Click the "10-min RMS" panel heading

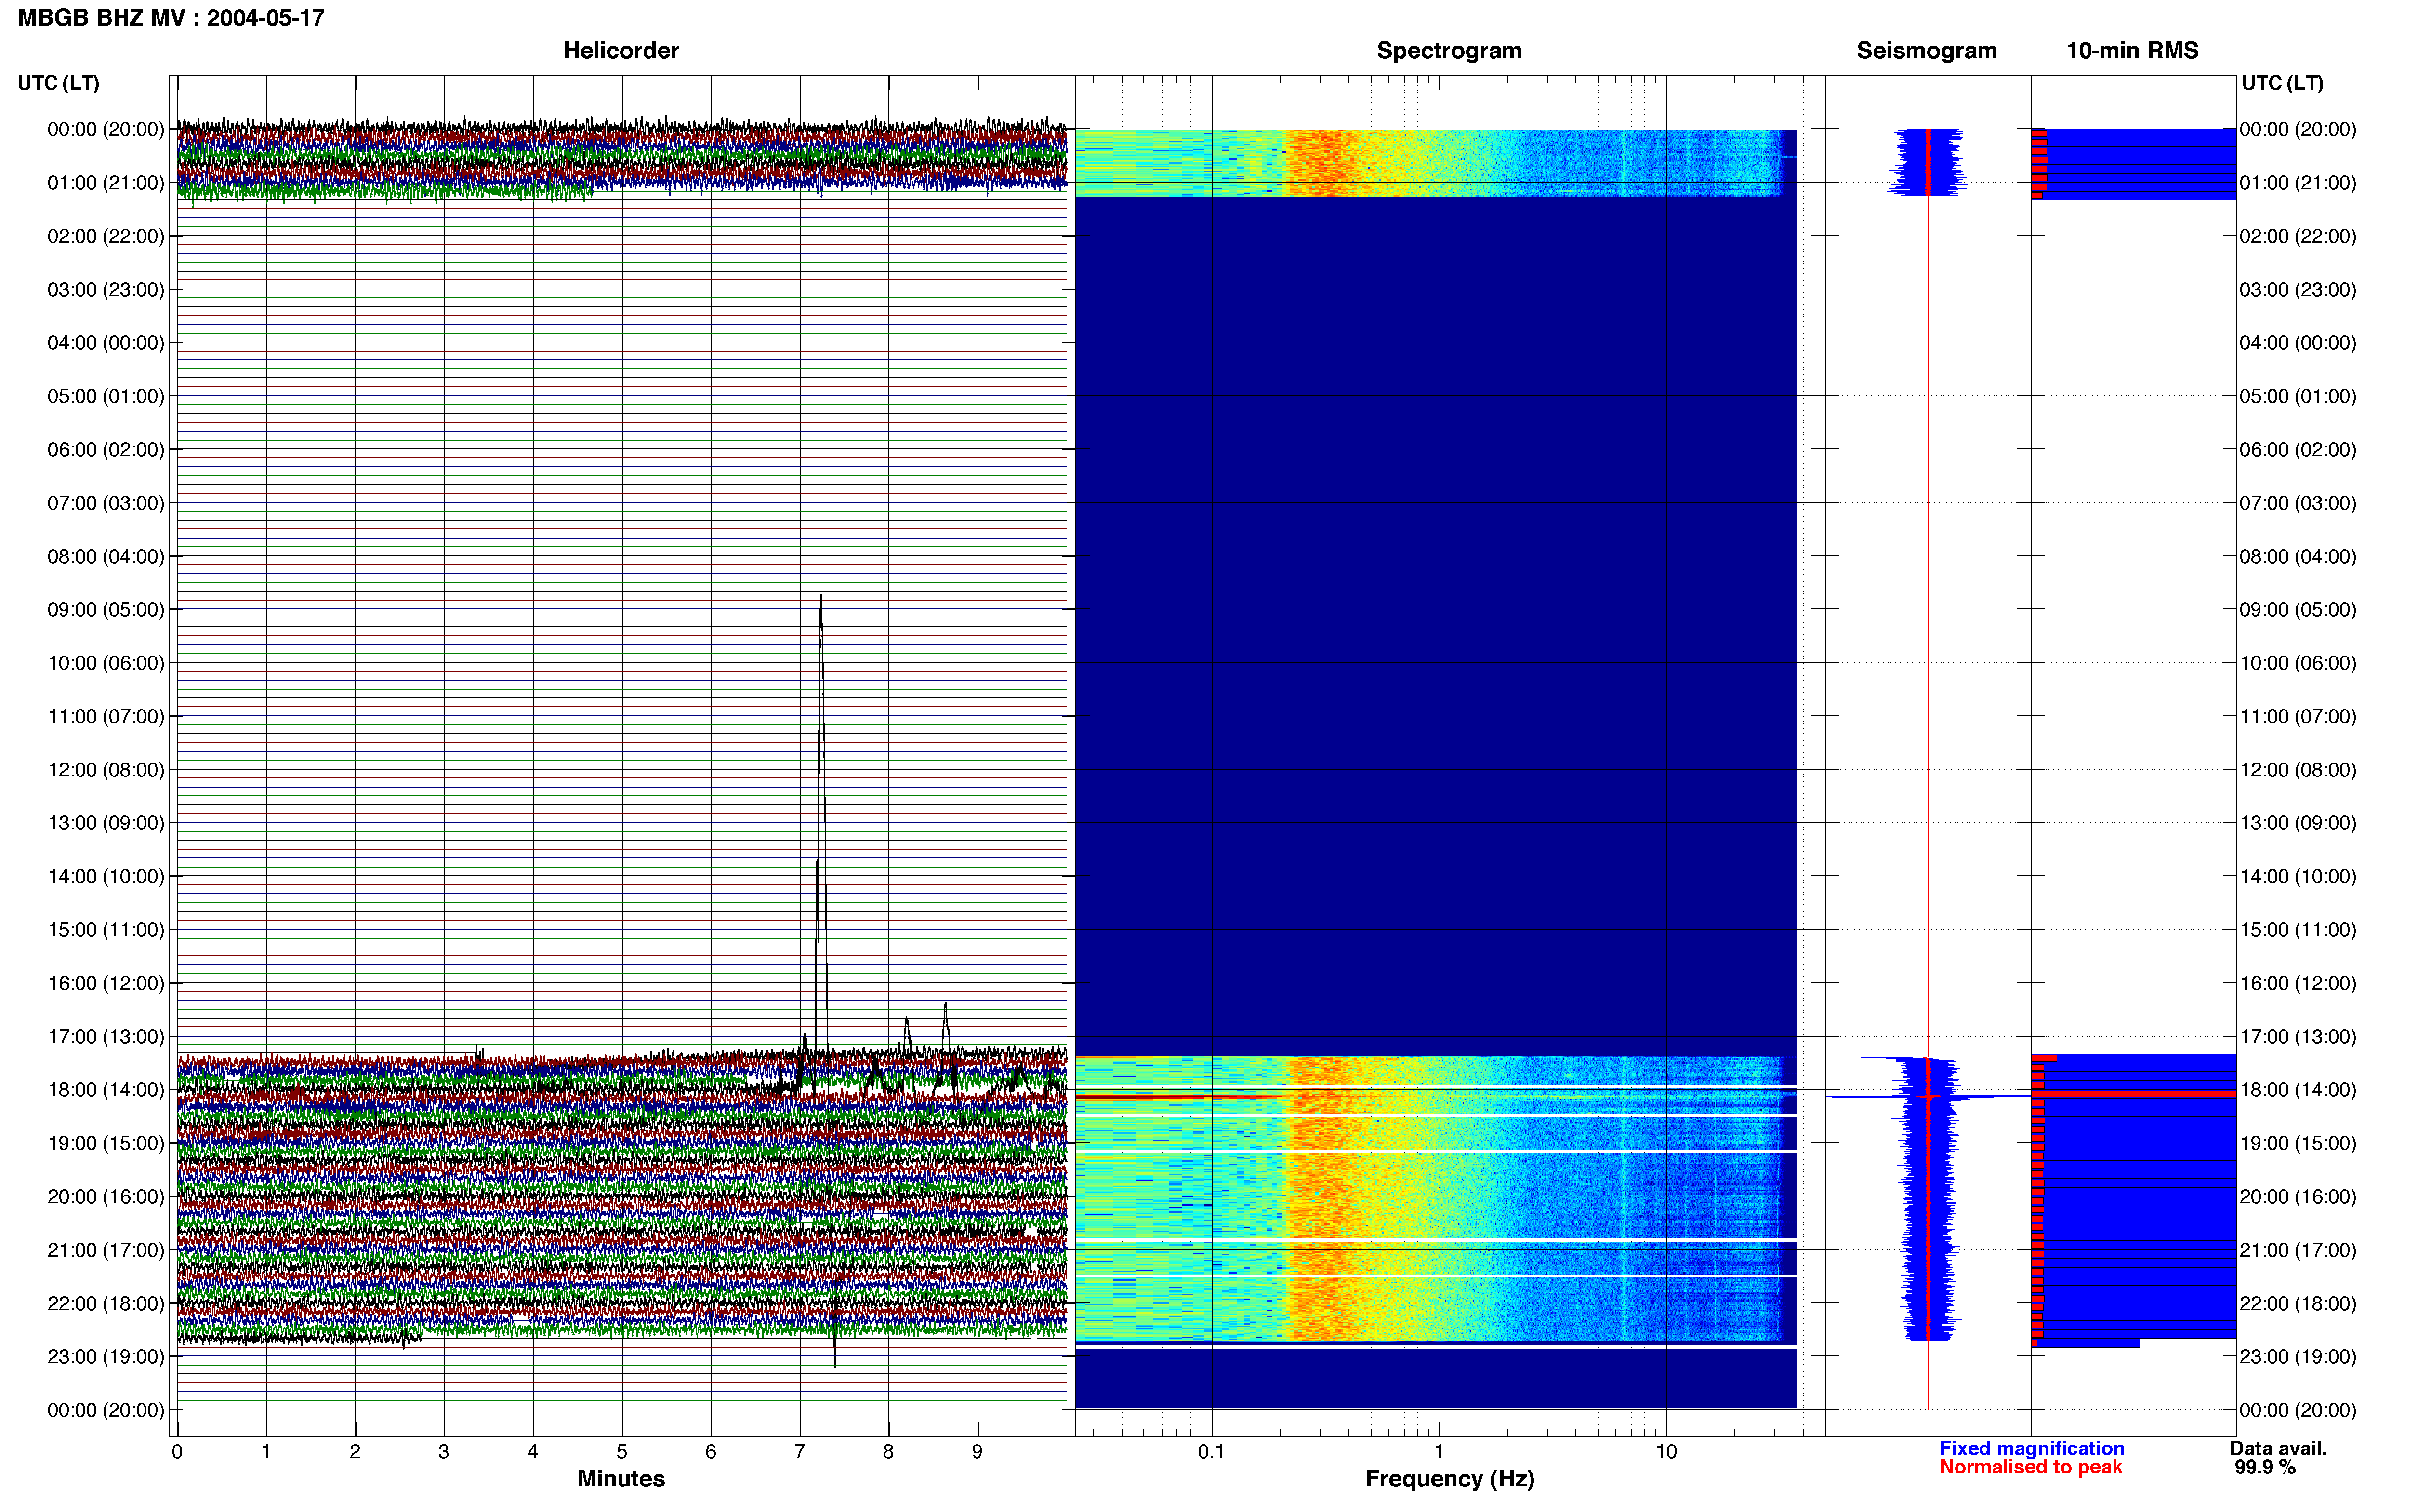coord(2132,50)
